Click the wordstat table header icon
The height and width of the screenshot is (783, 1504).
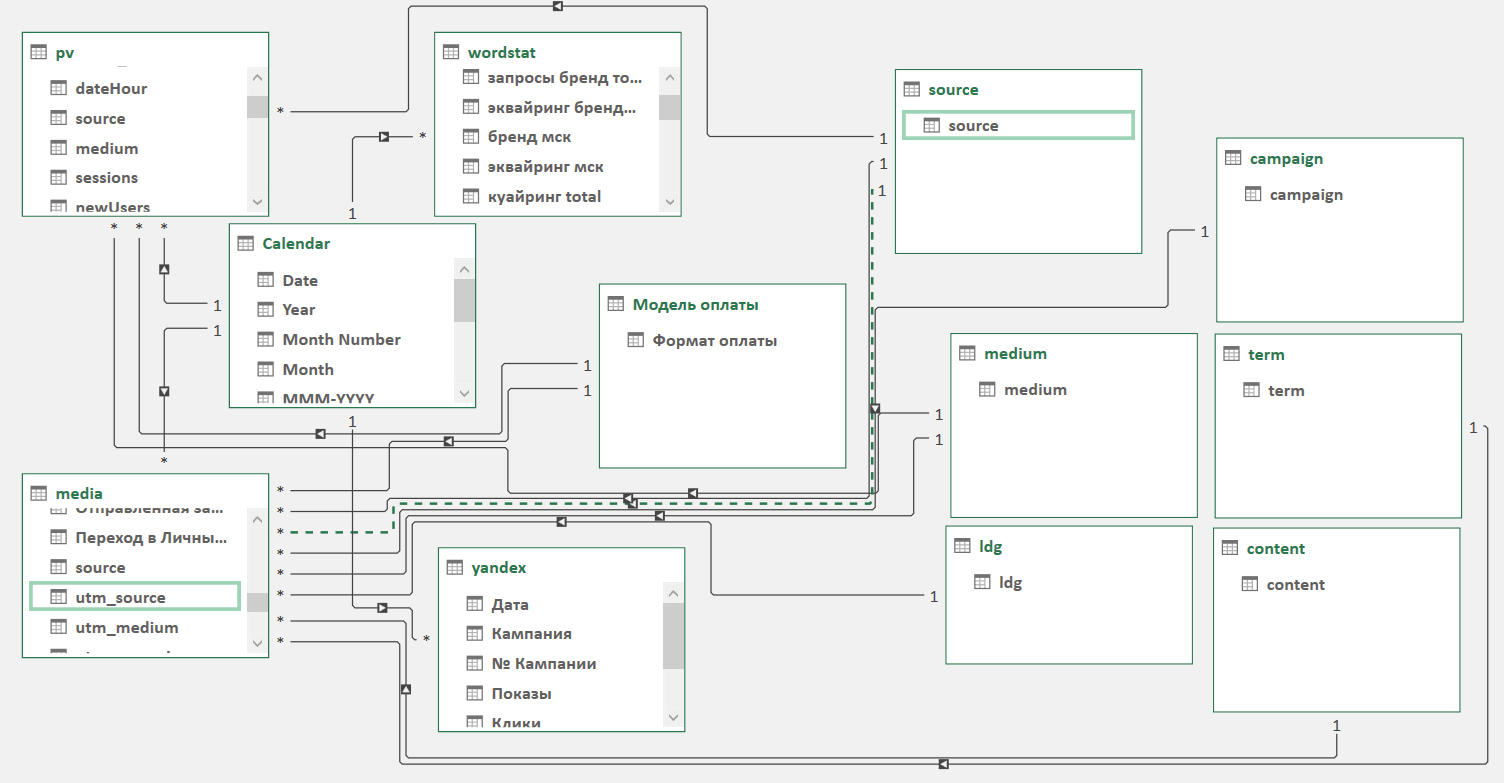click(451, 52)
